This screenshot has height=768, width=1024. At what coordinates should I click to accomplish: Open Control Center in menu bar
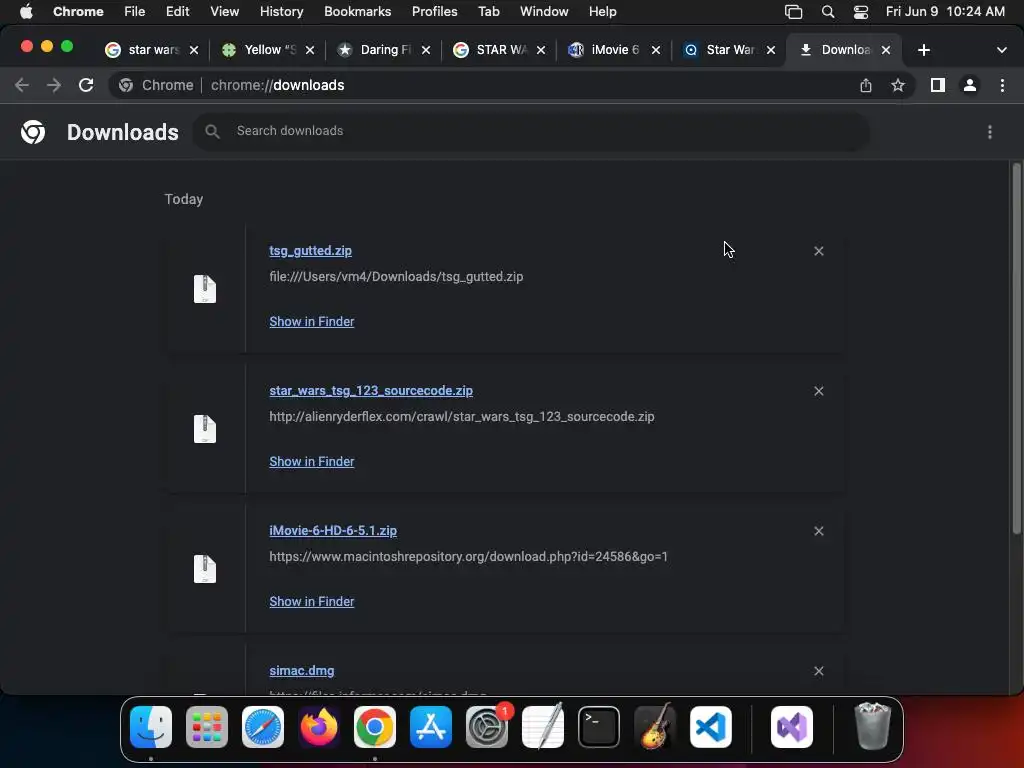[861, 11]
